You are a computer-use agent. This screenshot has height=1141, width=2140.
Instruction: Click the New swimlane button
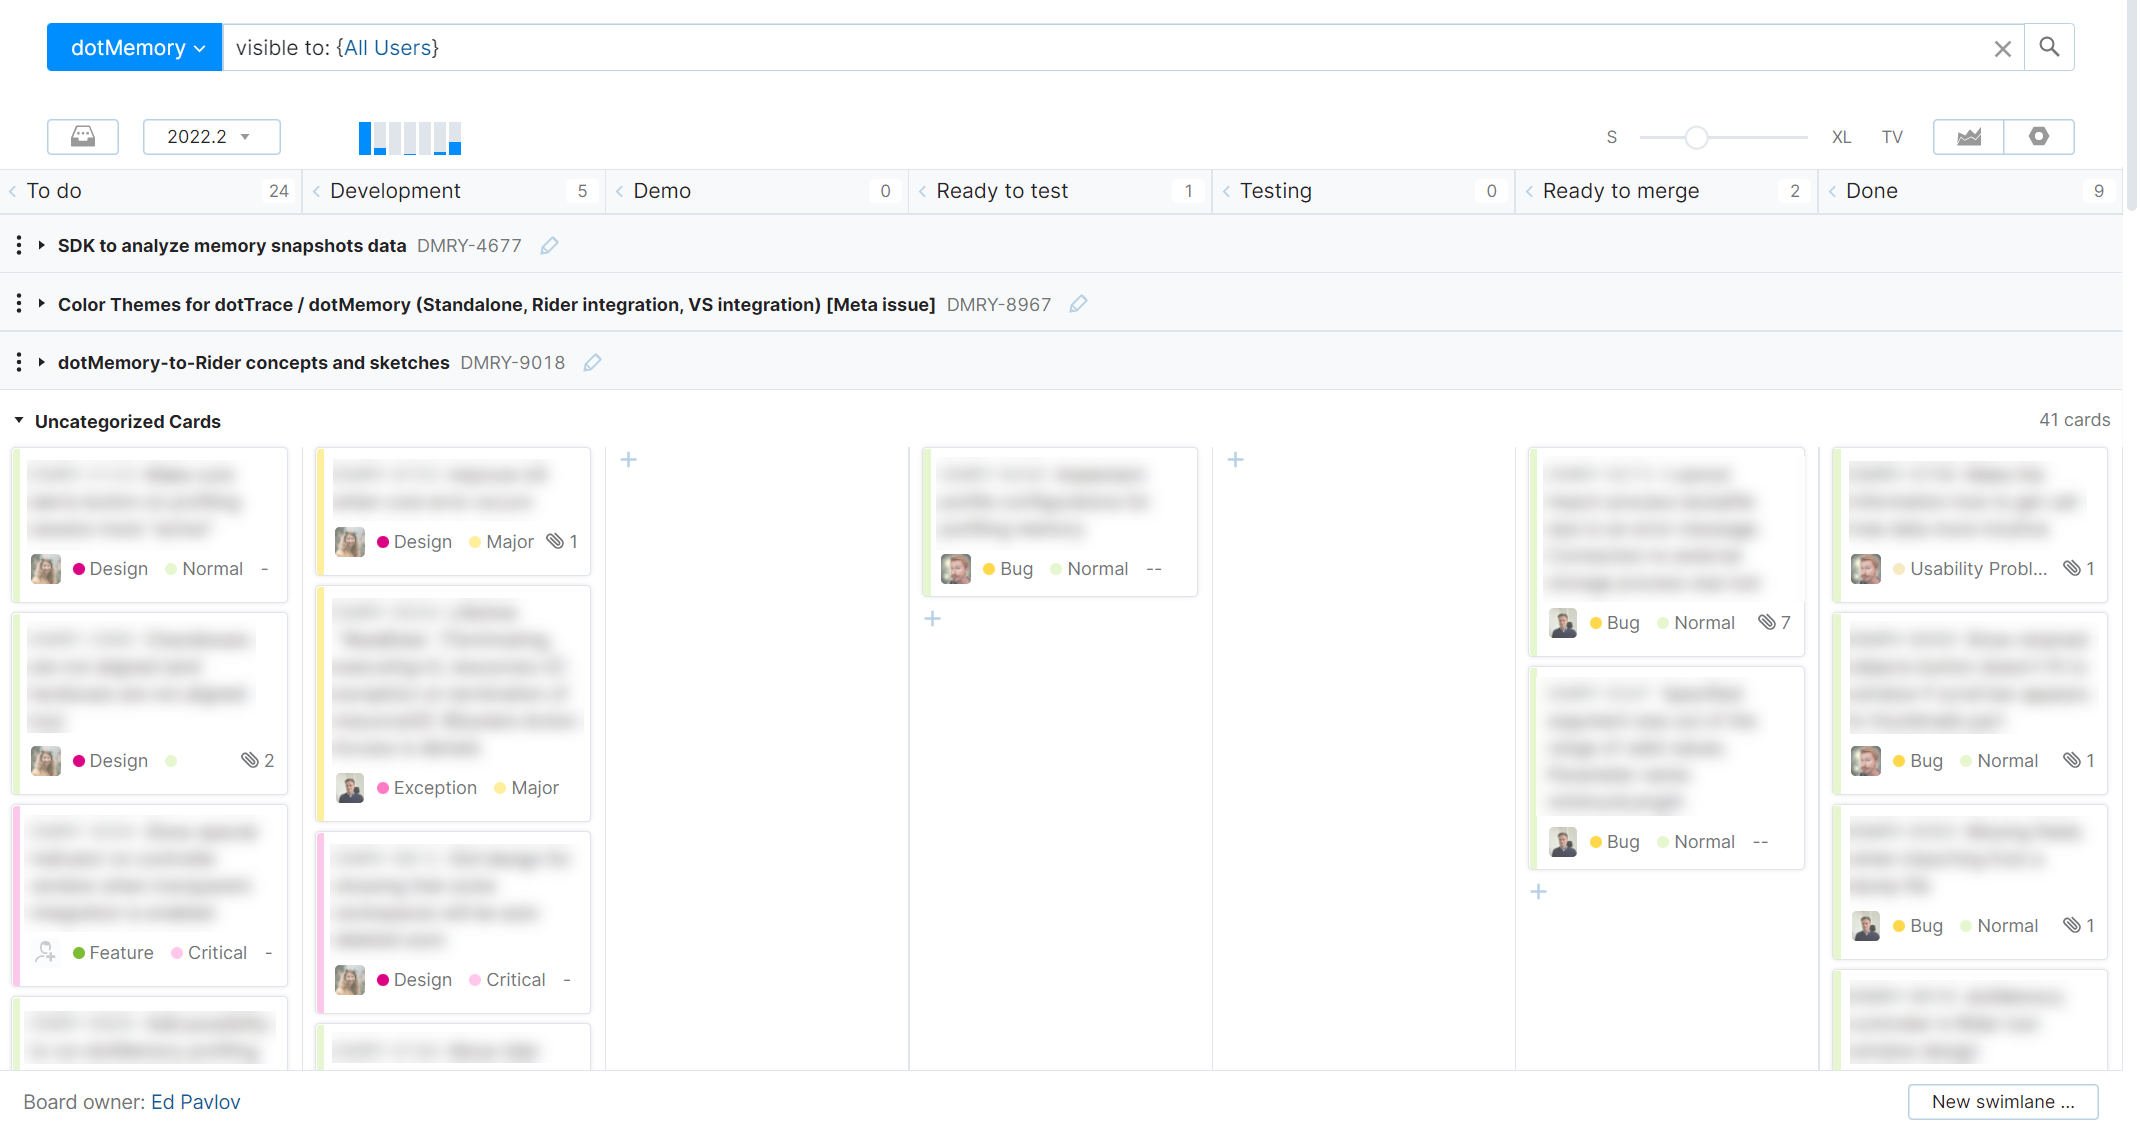(2002, 1101)
